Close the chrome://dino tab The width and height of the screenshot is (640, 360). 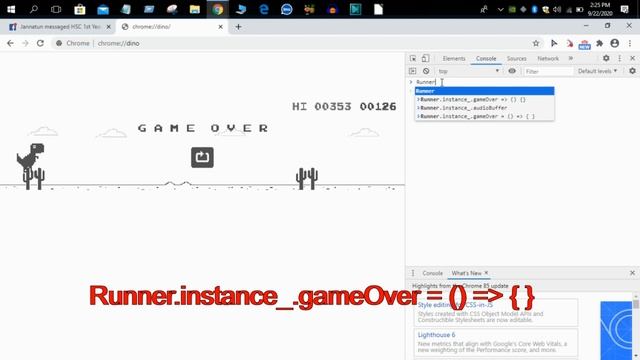pyautogui.click(x=220, y=27)
